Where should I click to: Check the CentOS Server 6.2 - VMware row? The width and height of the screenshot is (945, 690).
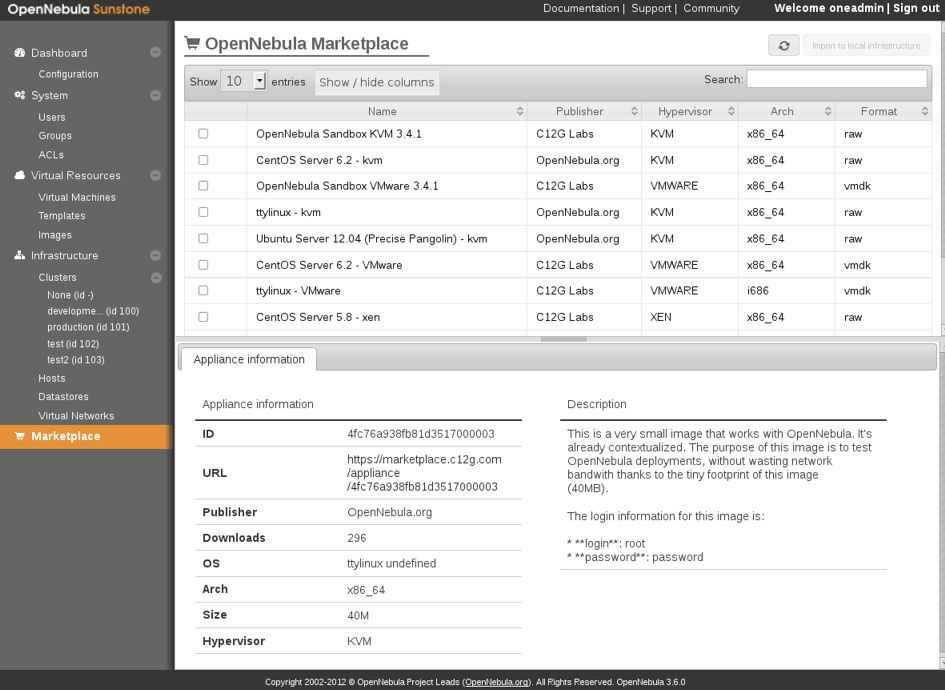[x=203, y=265]
